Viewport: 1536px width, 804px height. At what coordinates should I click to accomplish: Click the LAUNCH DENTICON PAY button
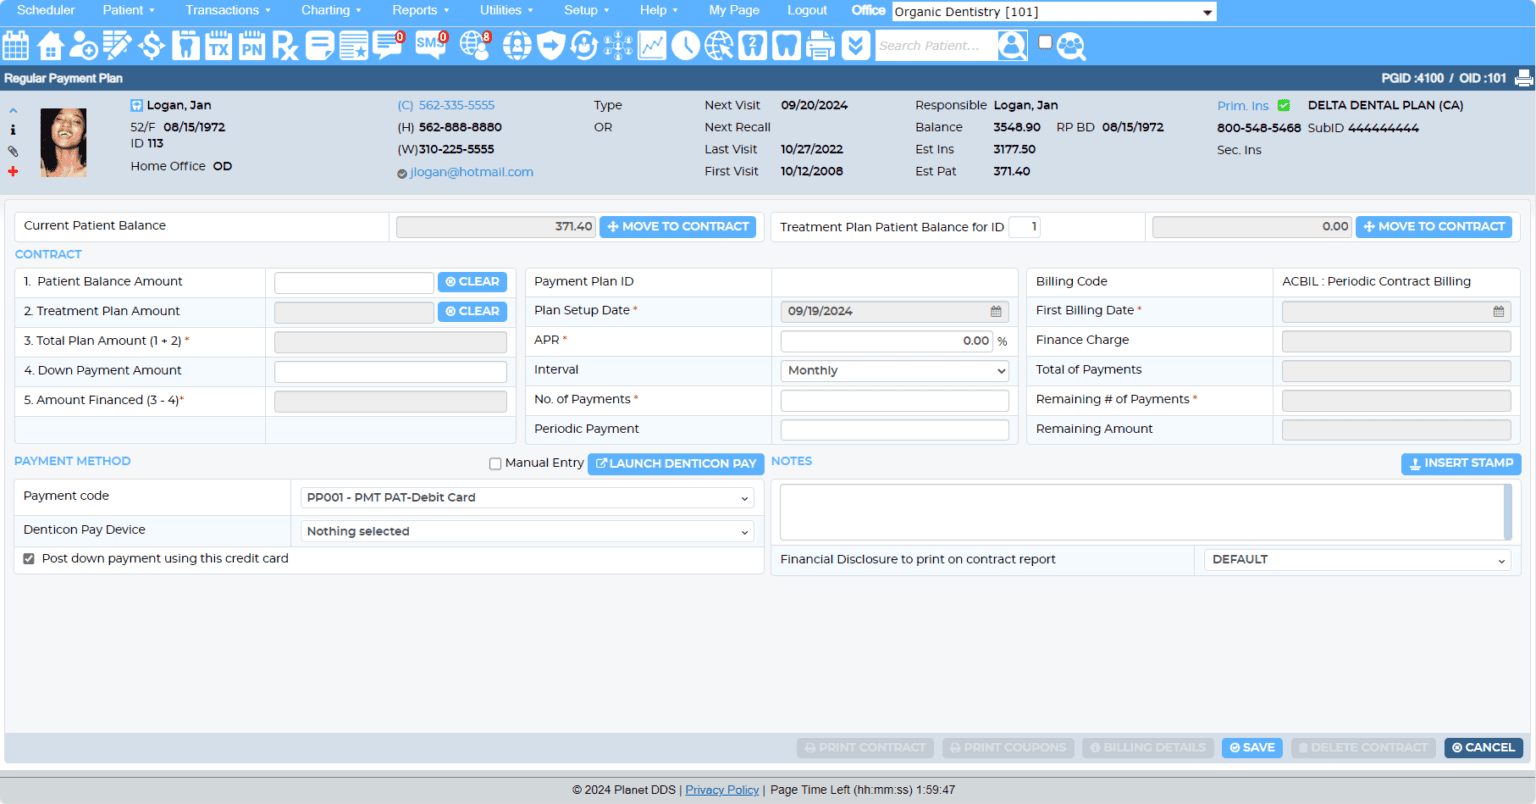[675, 463]
